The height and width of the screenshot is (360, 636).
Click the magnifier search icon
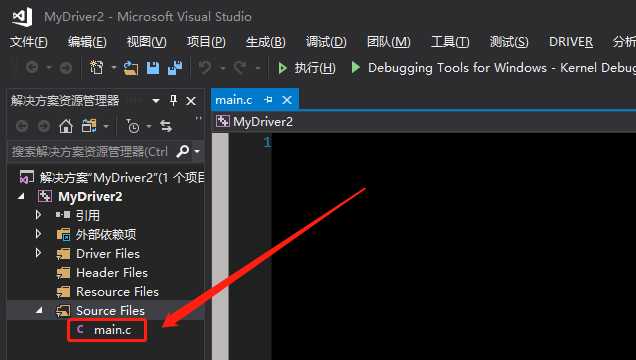tap(183, 152)
